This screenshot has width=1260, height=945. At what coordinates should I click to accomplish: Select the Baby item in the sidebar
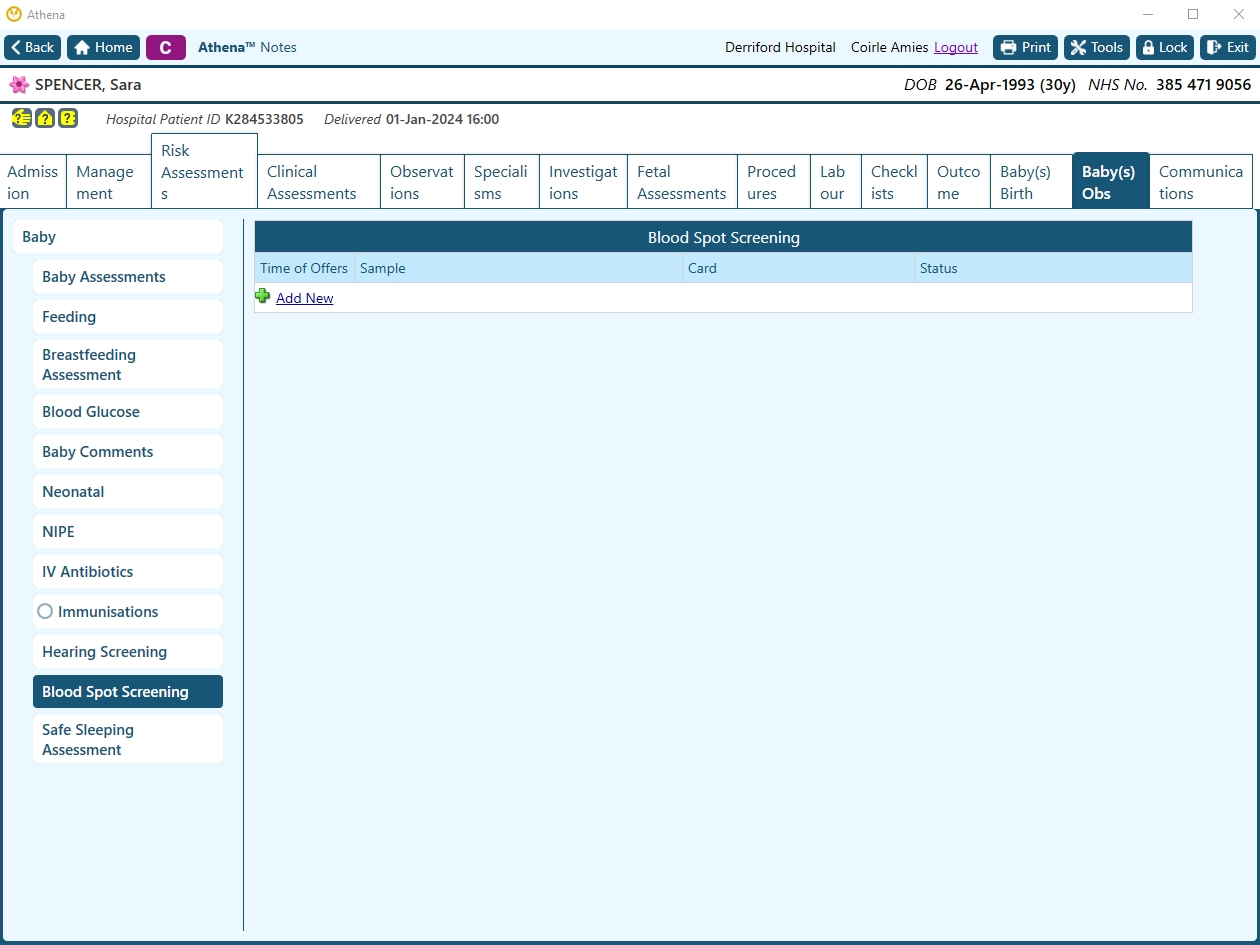118,237
